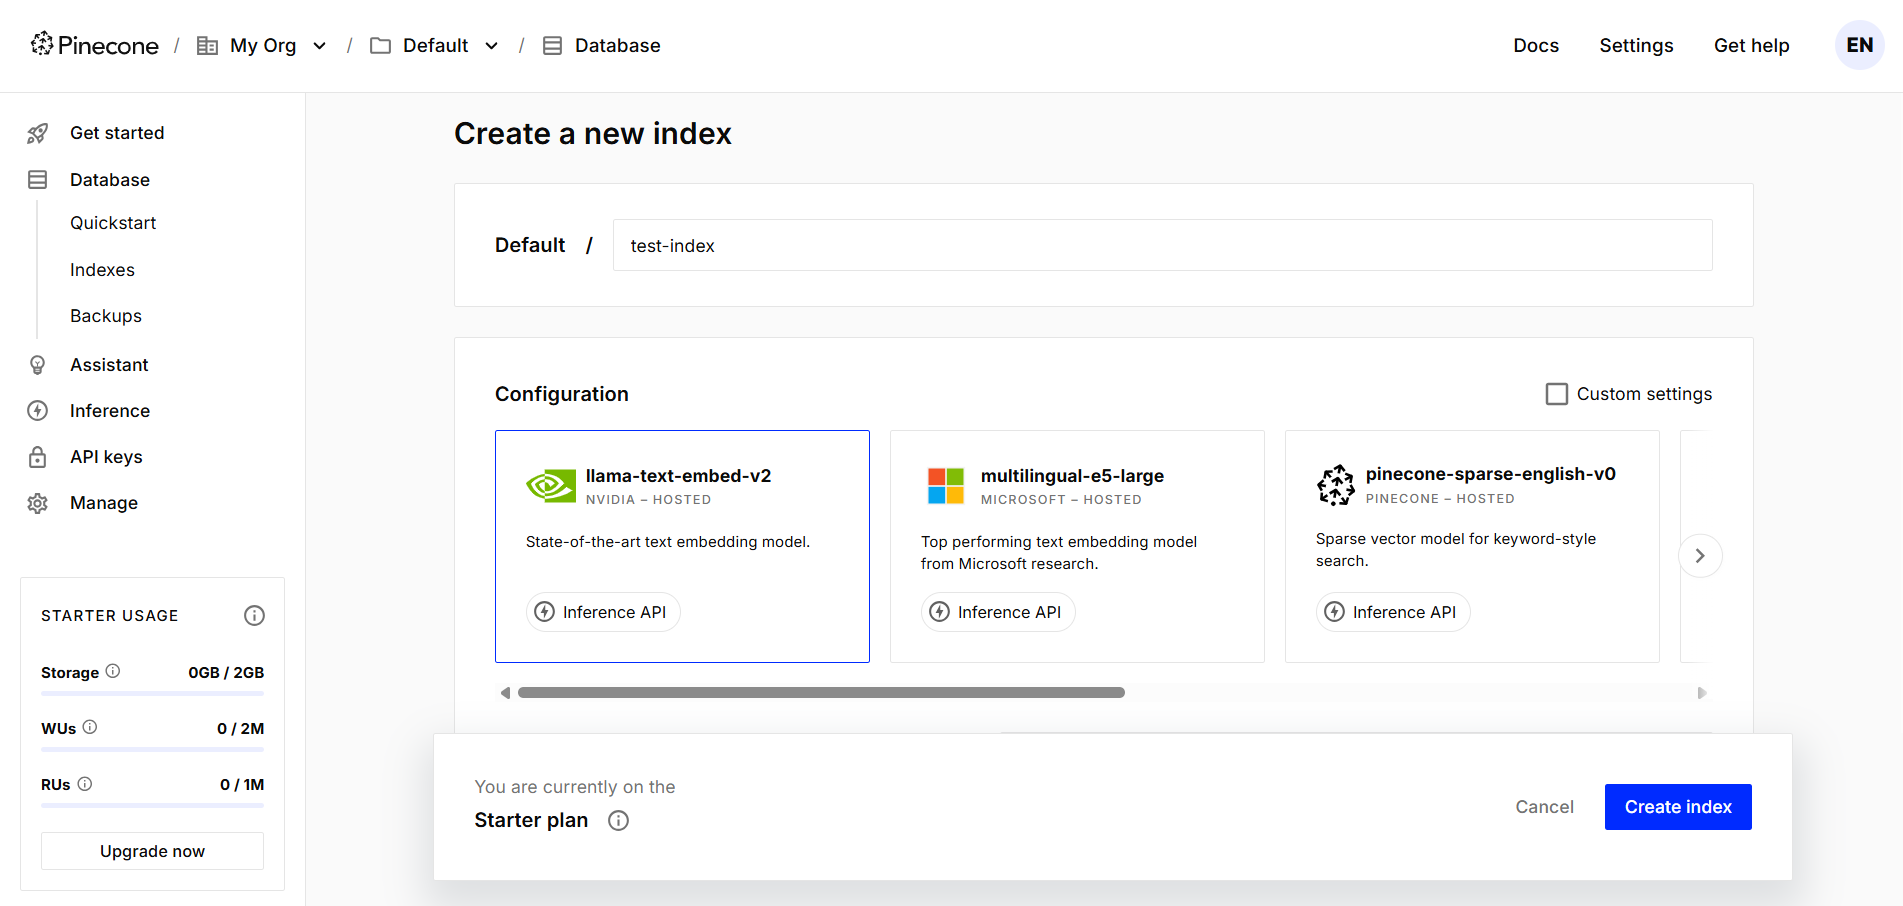Expand the Default project dropdown
1903x906 pixels.
coord(491,45)
